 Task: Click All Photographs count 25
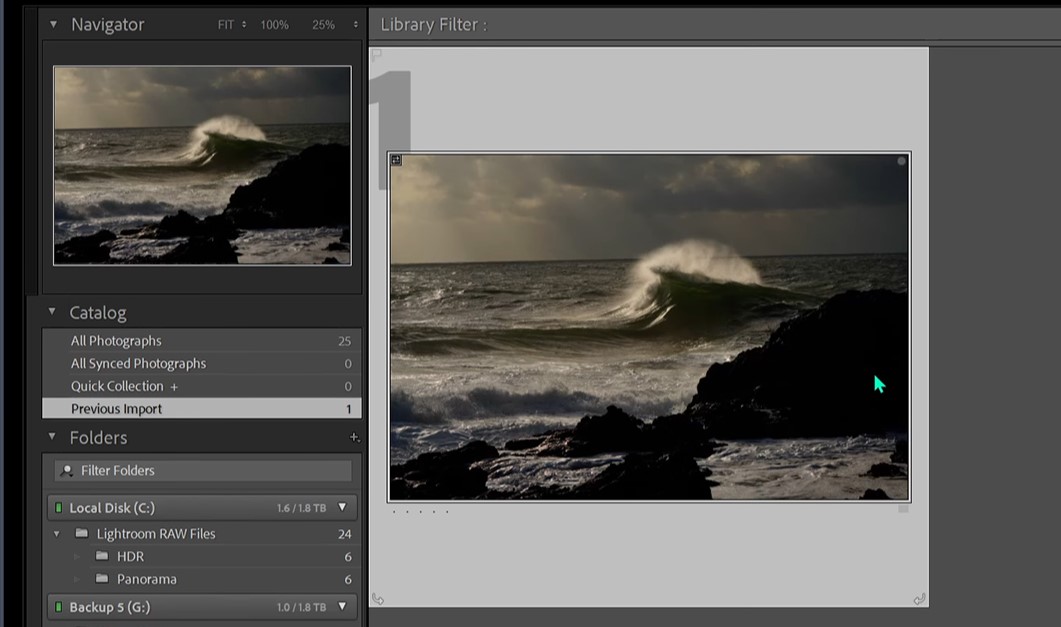click(344, 342)
